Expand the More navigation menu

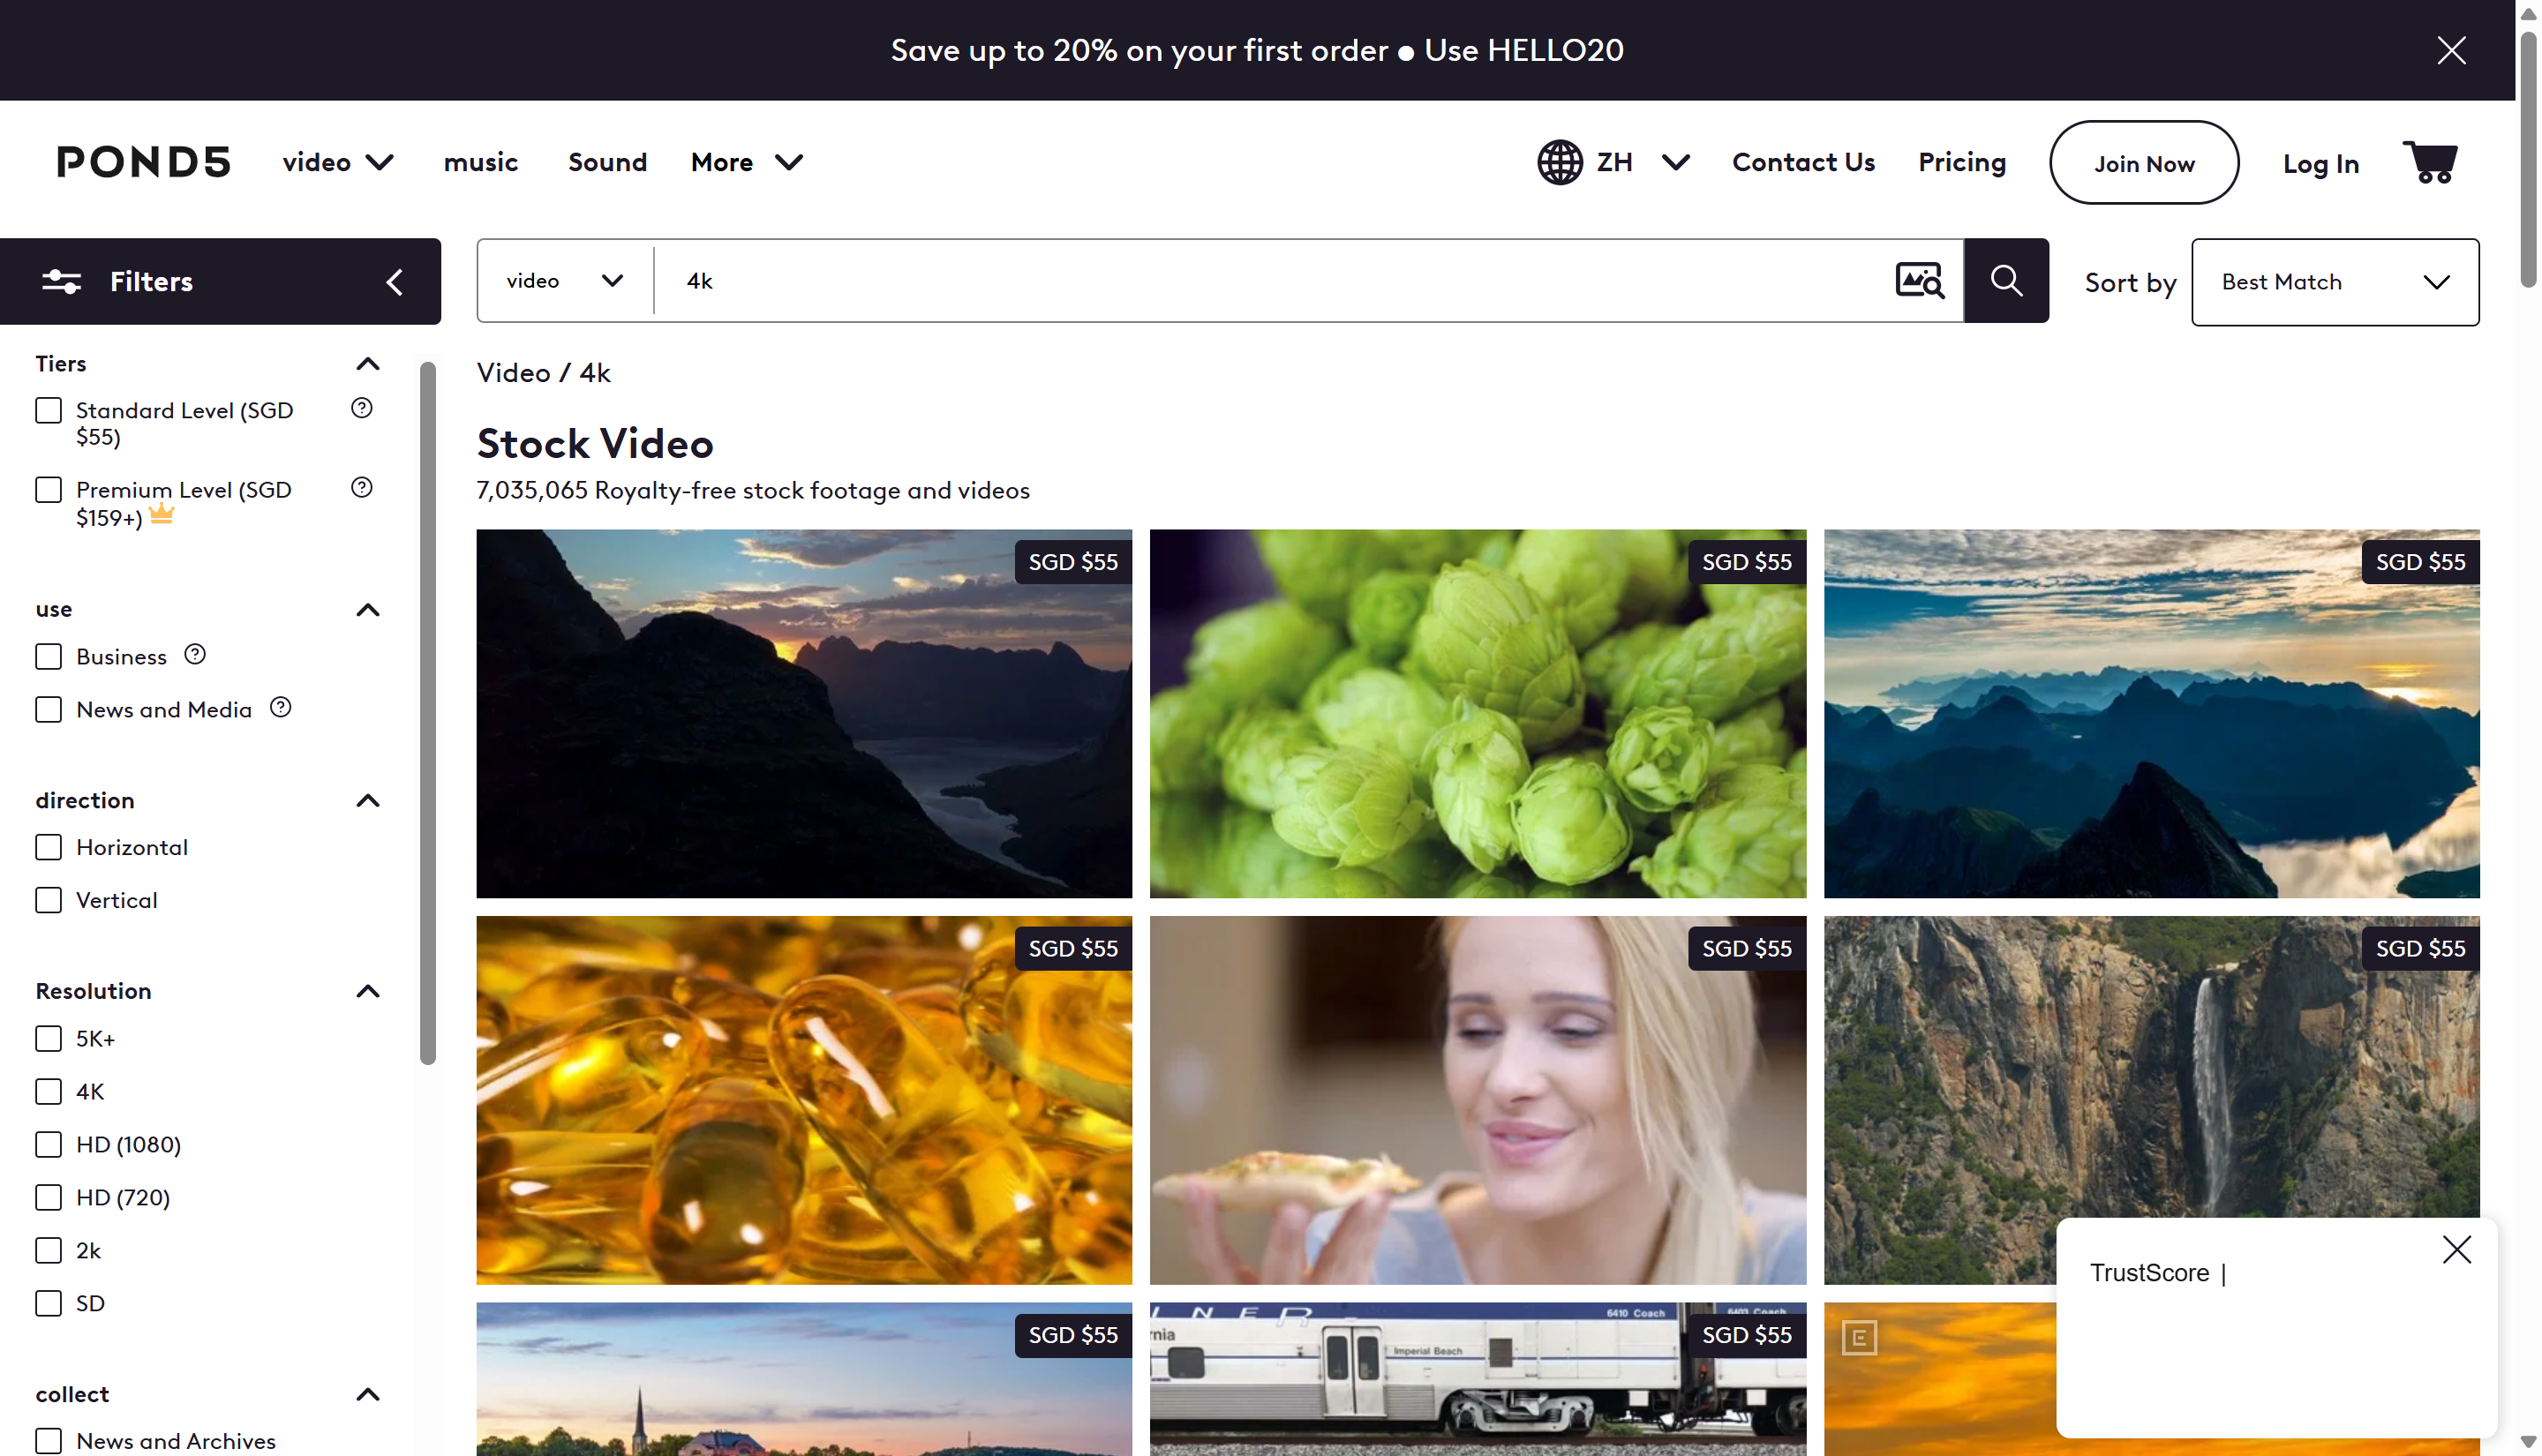(746, 162)
